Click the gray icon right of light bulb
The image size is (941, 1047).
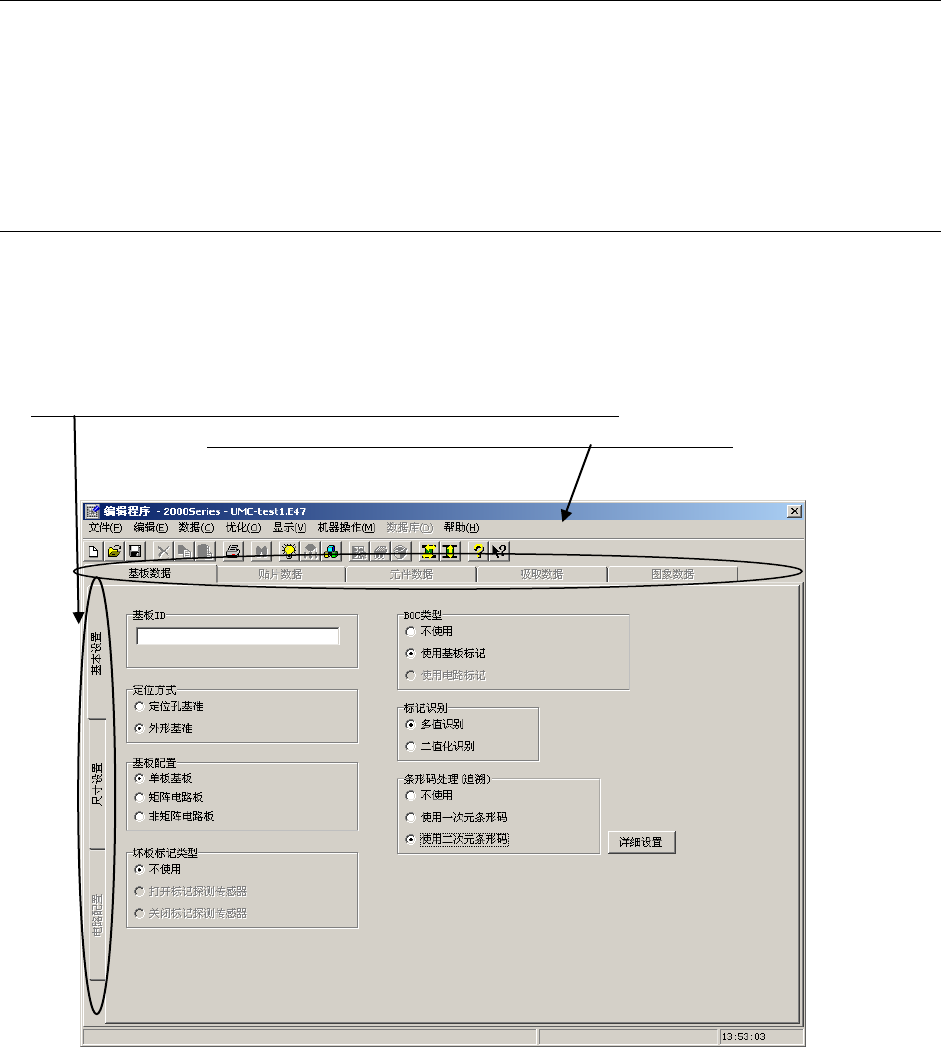click(310, 552)
